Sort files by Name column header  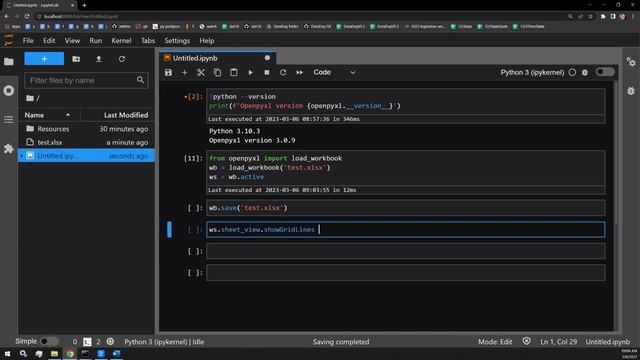49,115
